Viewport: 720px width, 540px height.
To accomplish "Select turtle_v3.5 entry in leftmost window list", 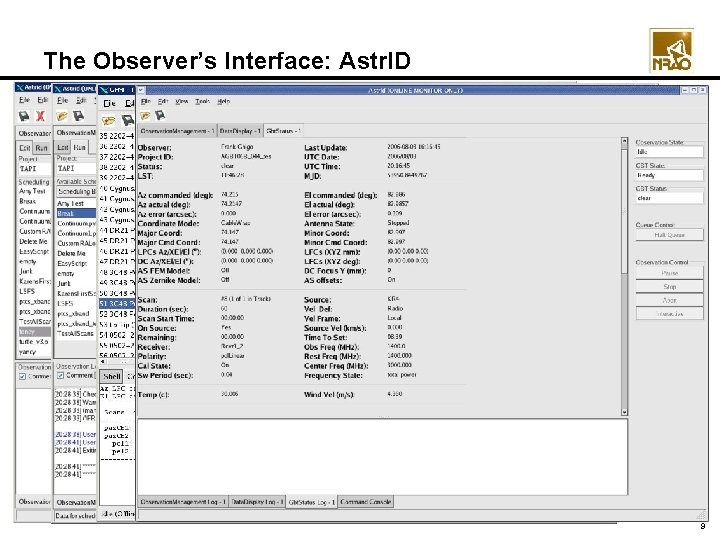I will point(34,342).
